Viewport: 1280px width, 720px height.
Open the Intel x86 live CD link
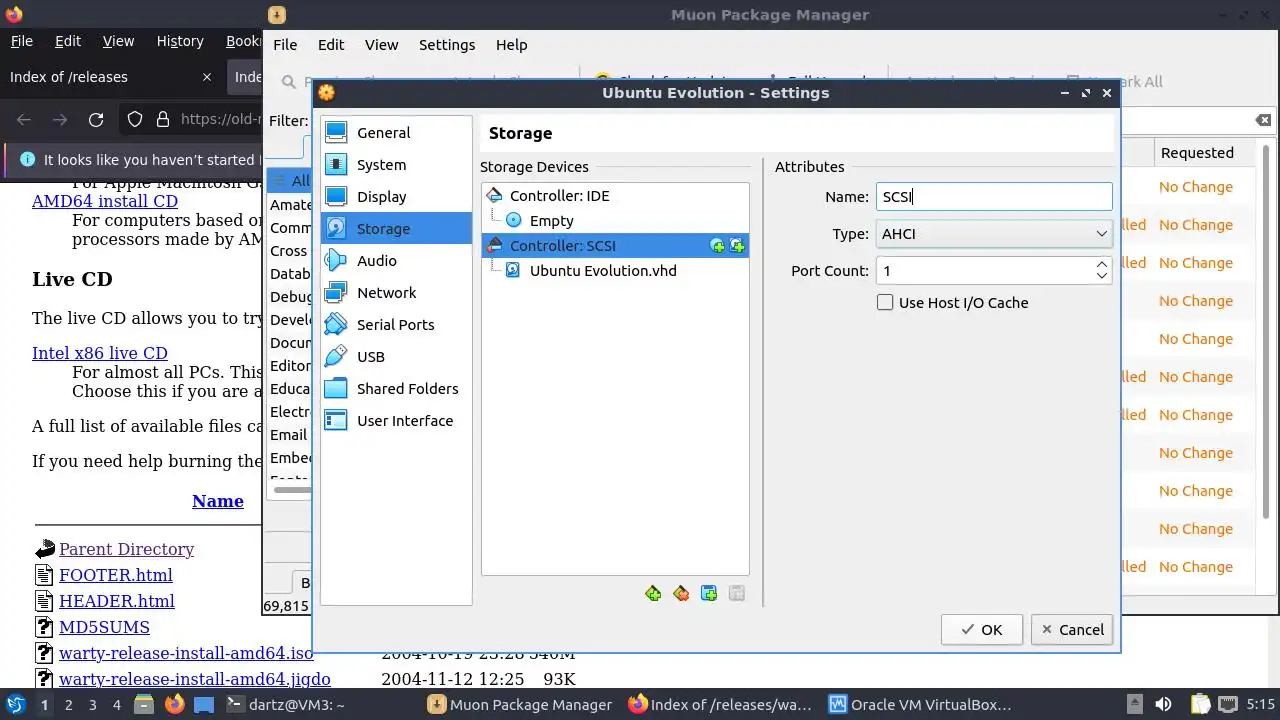(x=100, y=353)
